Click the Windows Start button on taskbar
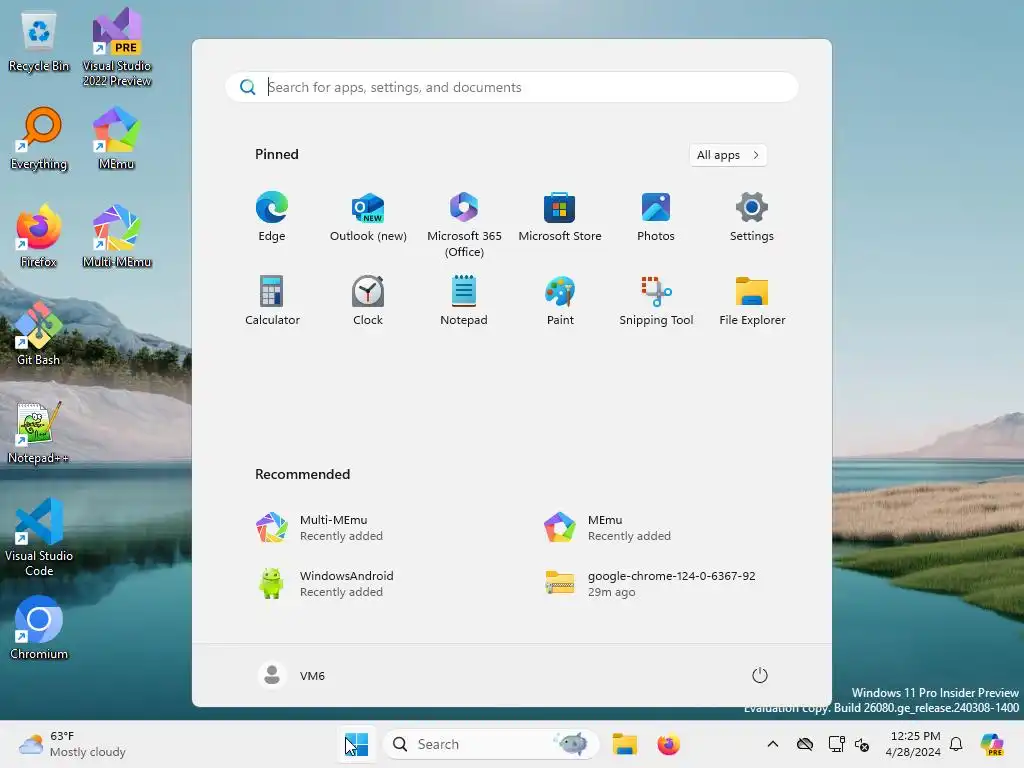This screenshot has width=1024, height=768. coord(357,744)
